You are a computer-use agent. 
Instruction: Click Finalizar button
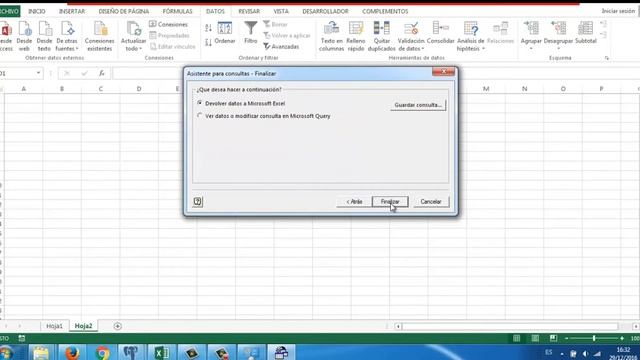pos(390,202)
